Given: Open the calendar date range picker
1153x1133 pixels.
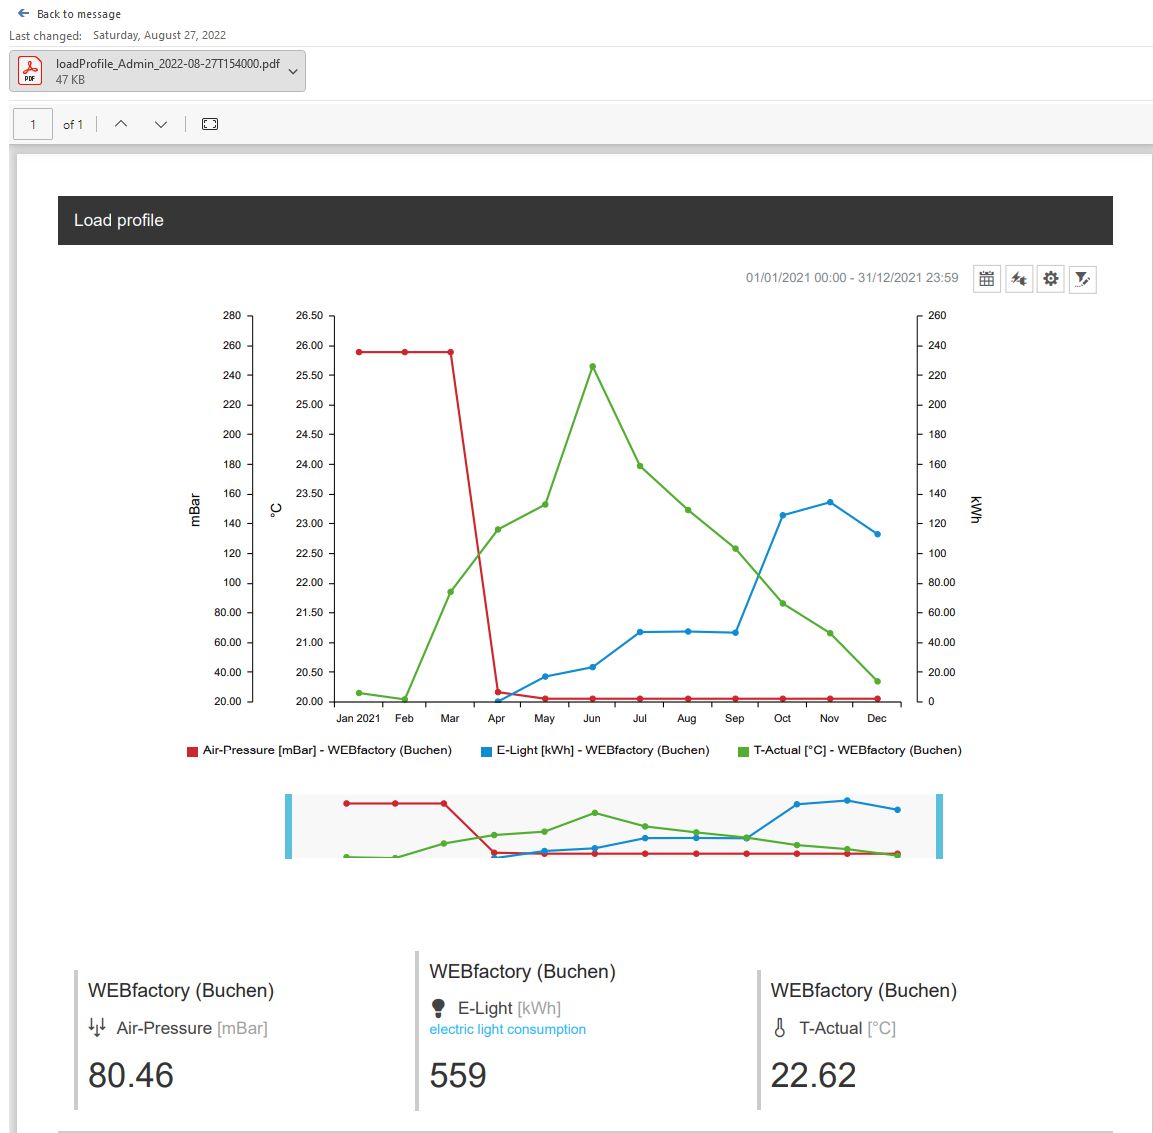Looking at the screenshot, I should tap(987, 279).
